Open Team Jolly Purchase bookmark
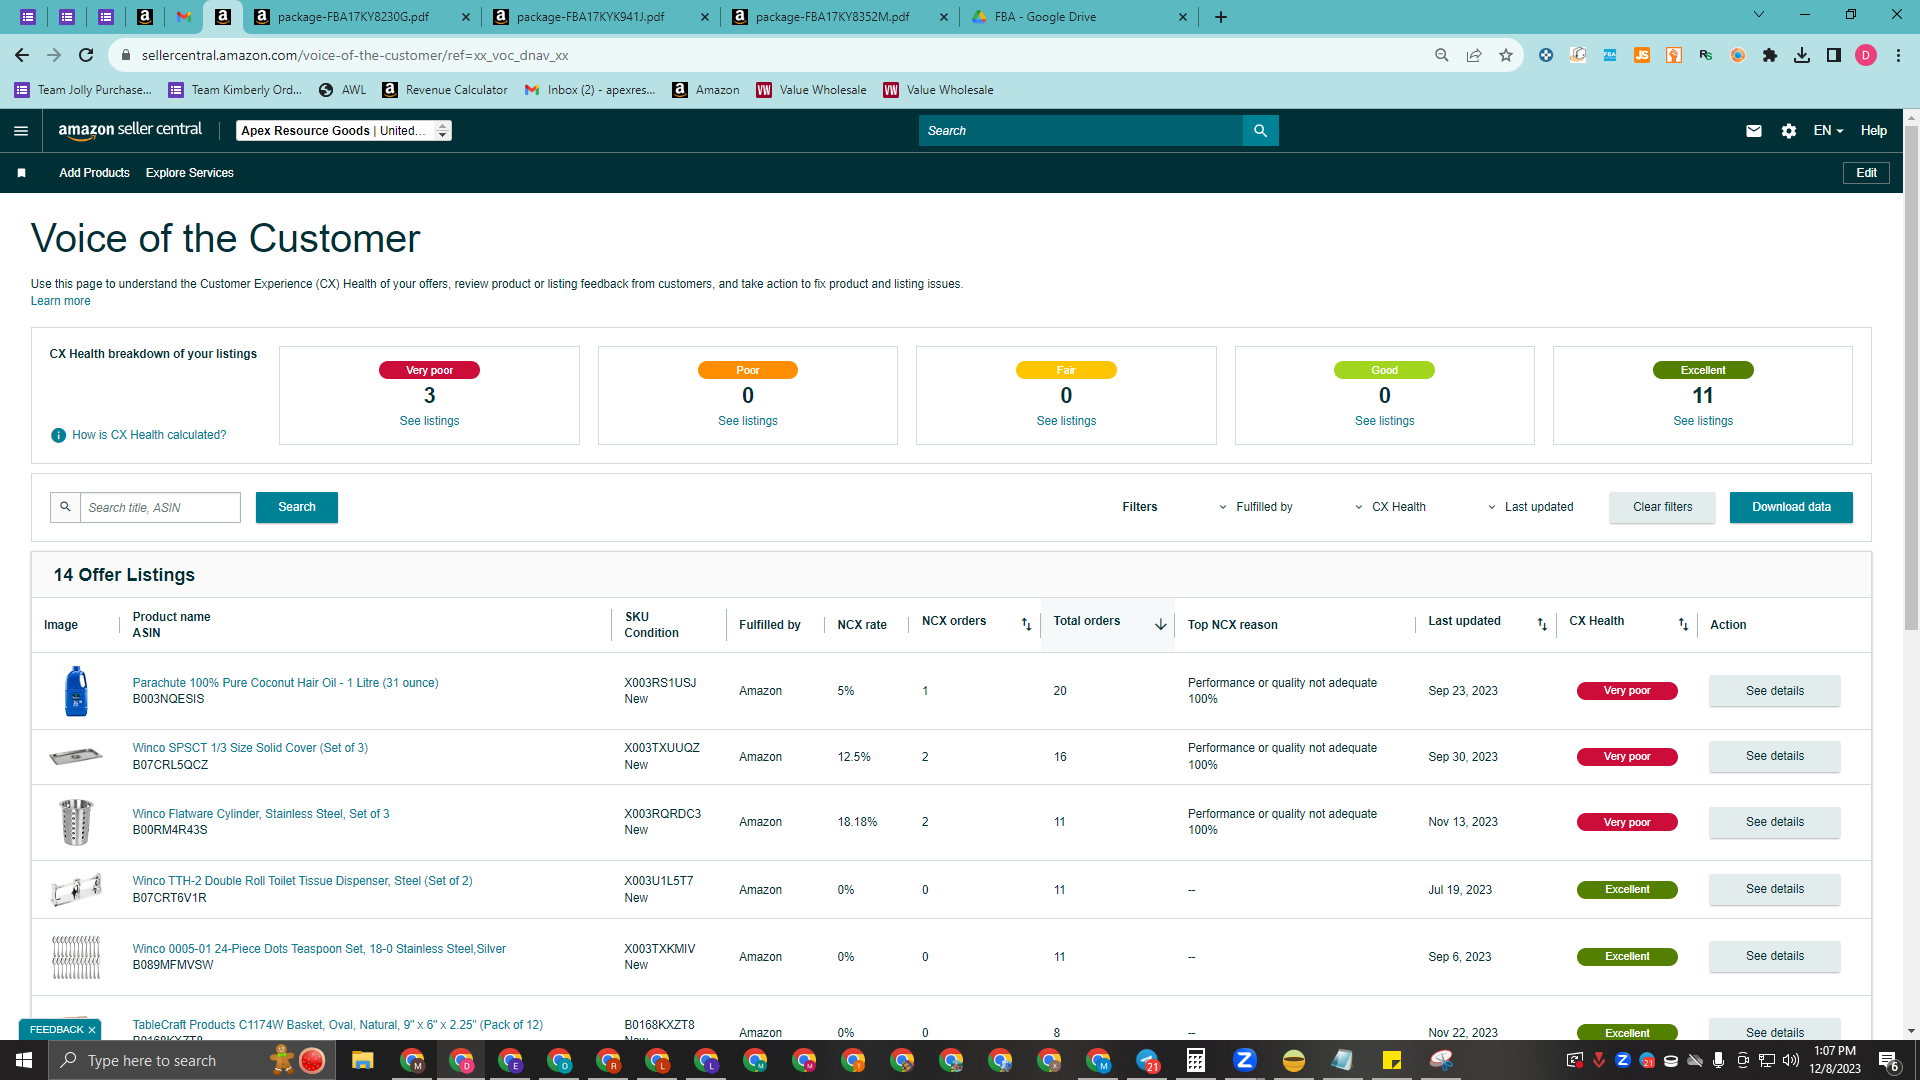1920x1080 pixels. [83, 90]
